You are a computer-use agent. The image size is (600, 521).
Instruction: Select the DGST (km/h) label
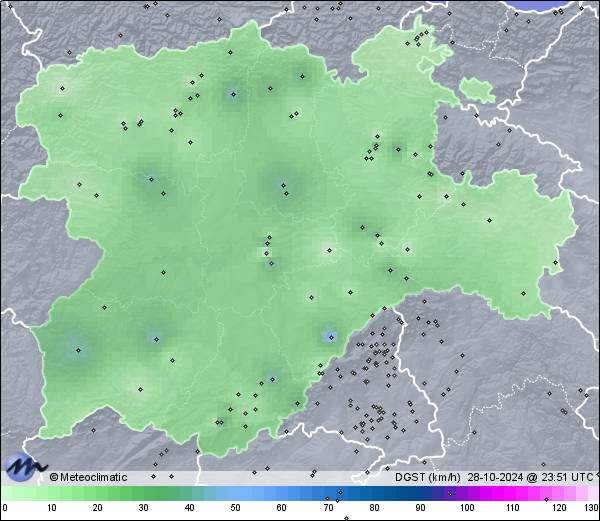coord(428,477)
